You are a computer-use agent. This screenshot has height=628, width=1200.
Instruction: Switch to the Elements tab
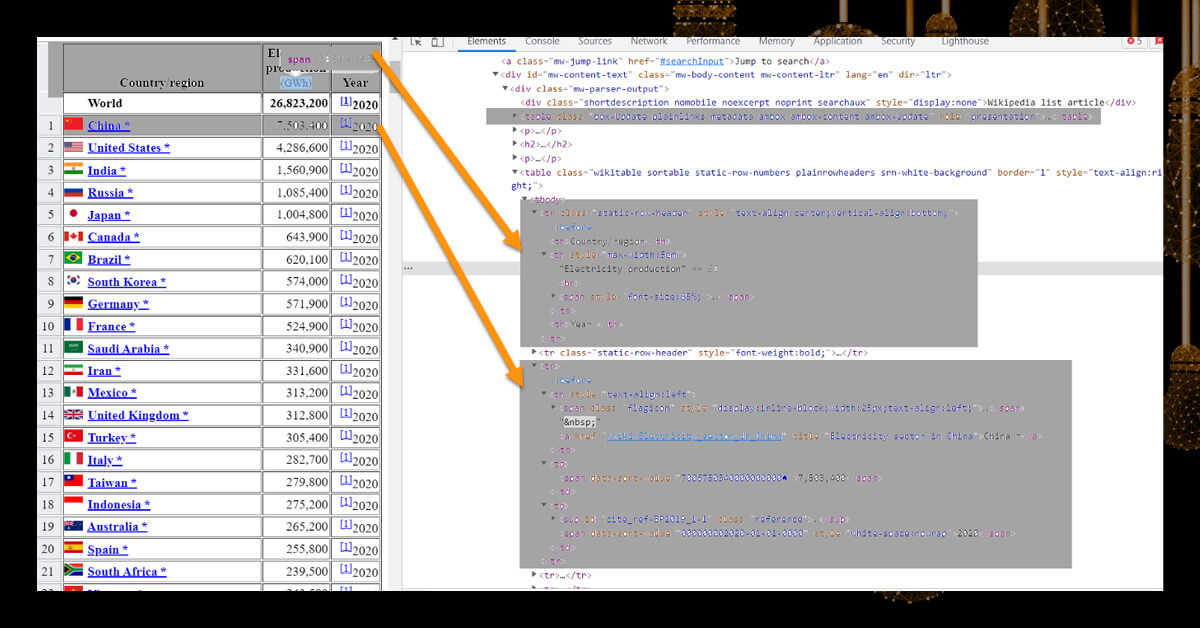(x=487, y=42)
